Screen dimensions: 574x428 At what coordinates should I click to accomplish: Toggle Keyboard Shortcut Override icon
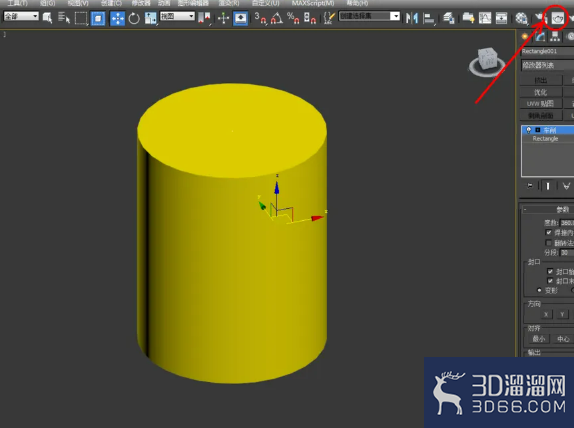240,18
